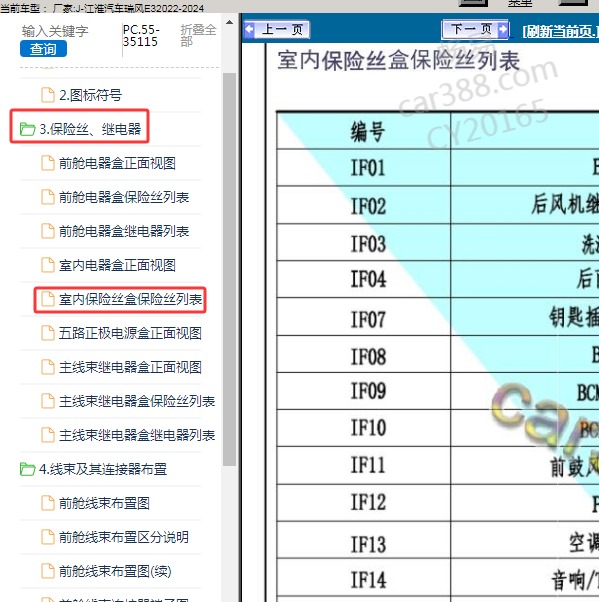Click the 室内保险丝盒保险丝列表 page title
599x602 pixels.
click(x=399, y=61)
